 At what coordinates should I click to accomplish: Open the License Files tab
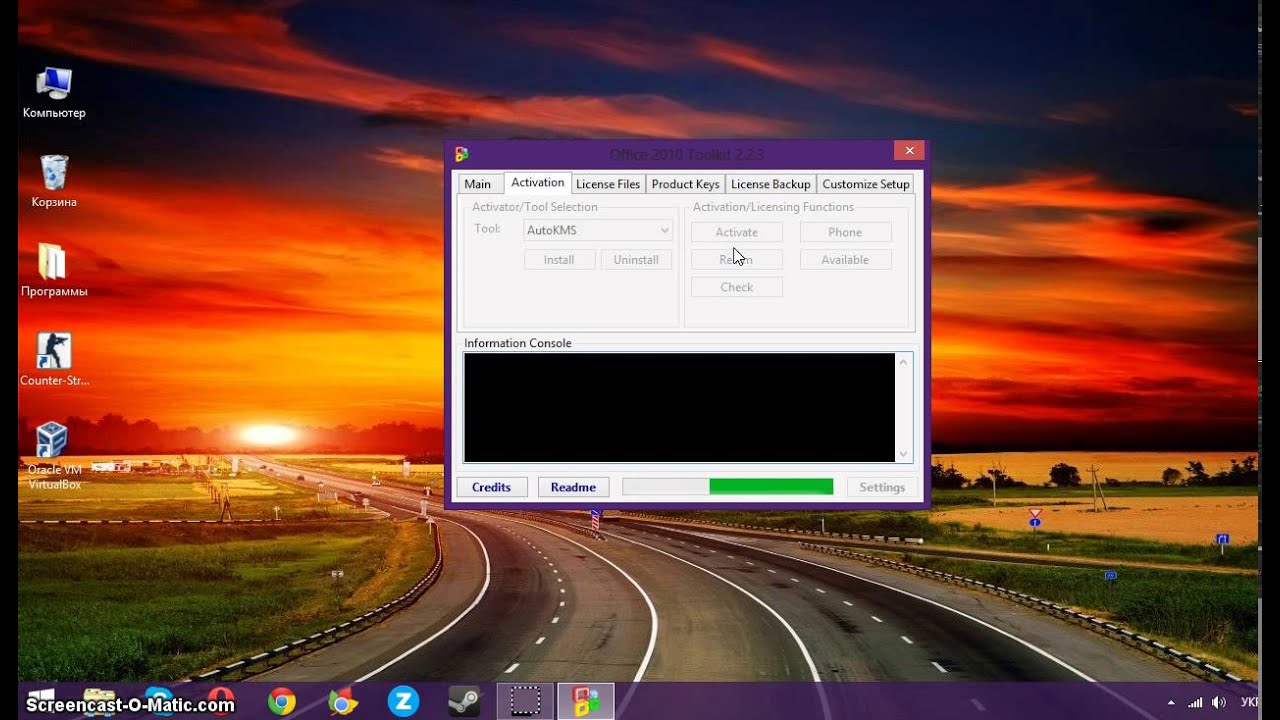[x=608, y=184]
